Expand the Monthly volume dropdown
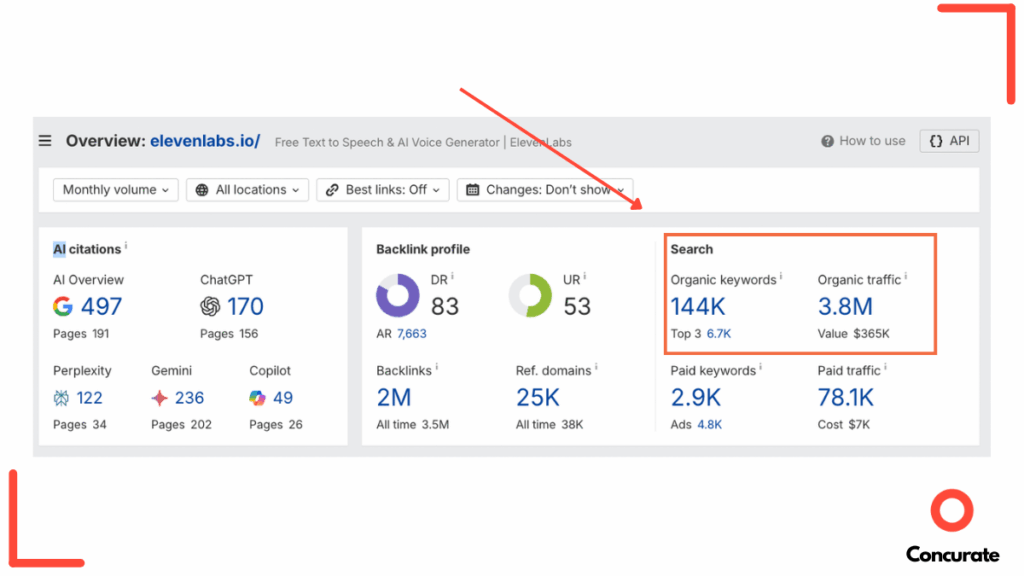 116,190
